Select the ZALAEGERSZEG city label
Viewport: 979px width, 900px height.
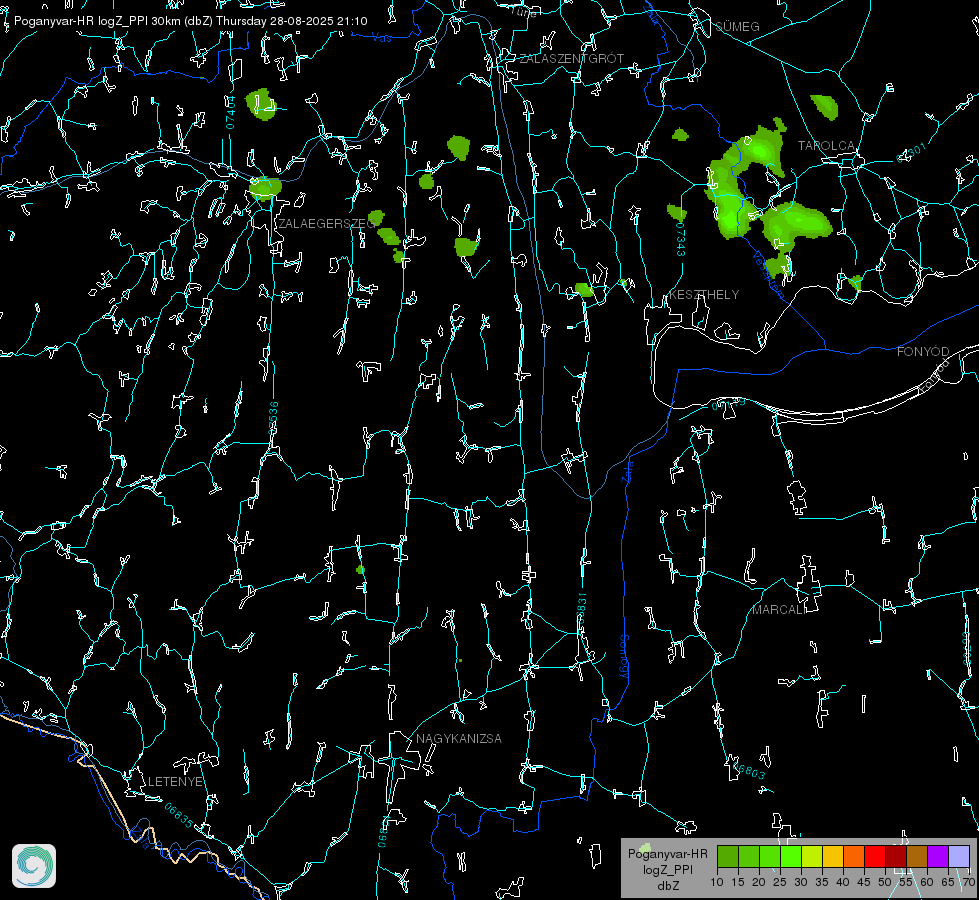[327, 223]
